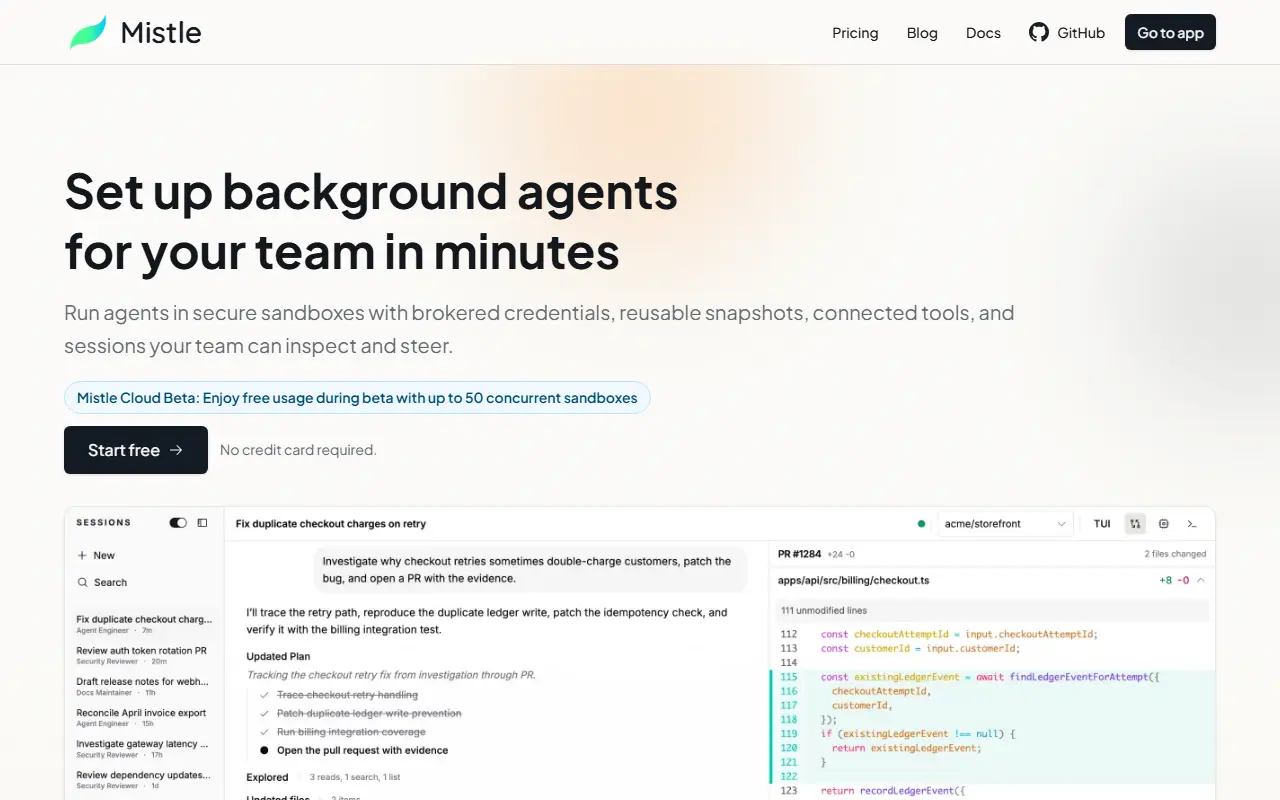Screen dimensions: 1280x800
Task: Click the sandbox square icon in toolbar
Action: point(1164,523)
